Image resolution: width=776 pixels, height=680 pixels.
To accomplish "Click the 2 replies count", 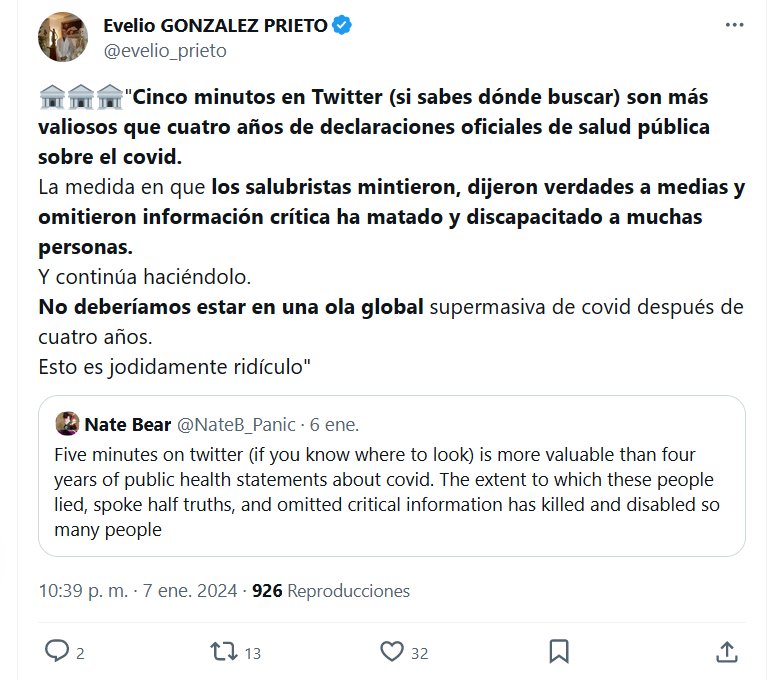I will tap(80, 653).
